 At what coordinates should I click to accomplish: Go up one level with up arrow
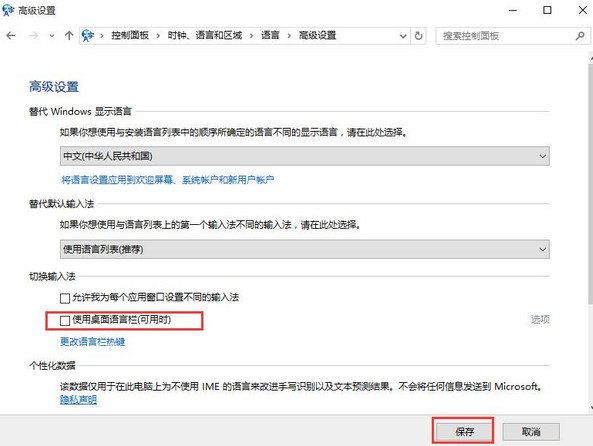(69, 36)
